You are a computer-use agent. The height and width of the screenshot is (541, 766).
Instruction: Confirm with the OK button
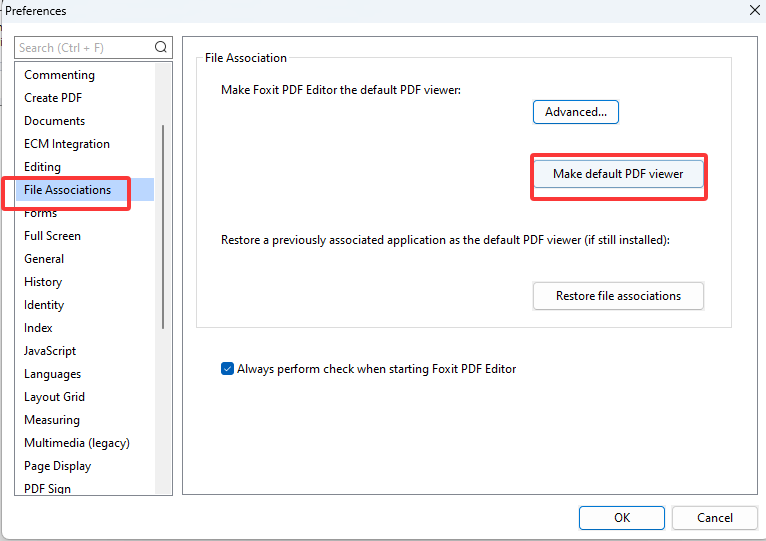click(x=621, y=518)
